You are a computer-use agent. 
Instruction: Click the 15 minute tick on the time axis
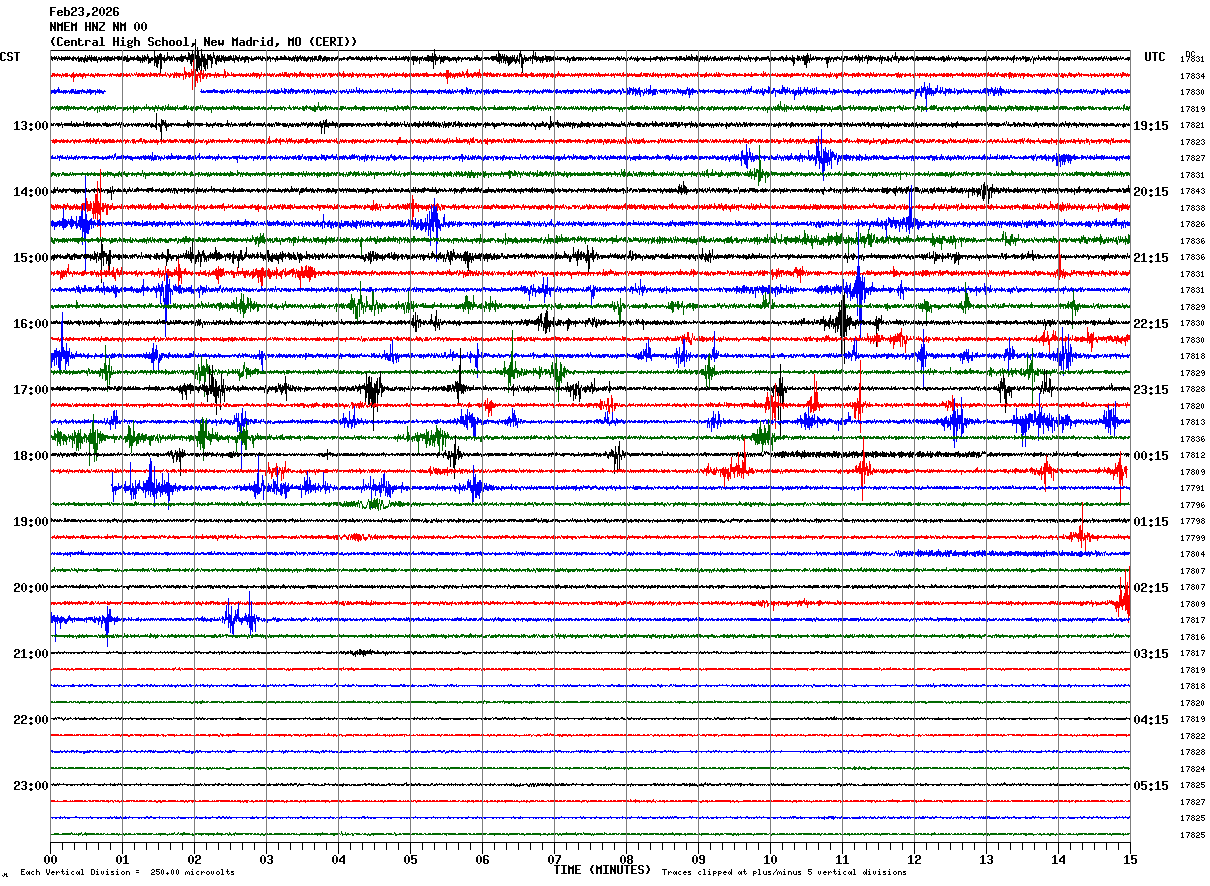coord(1129,859)
